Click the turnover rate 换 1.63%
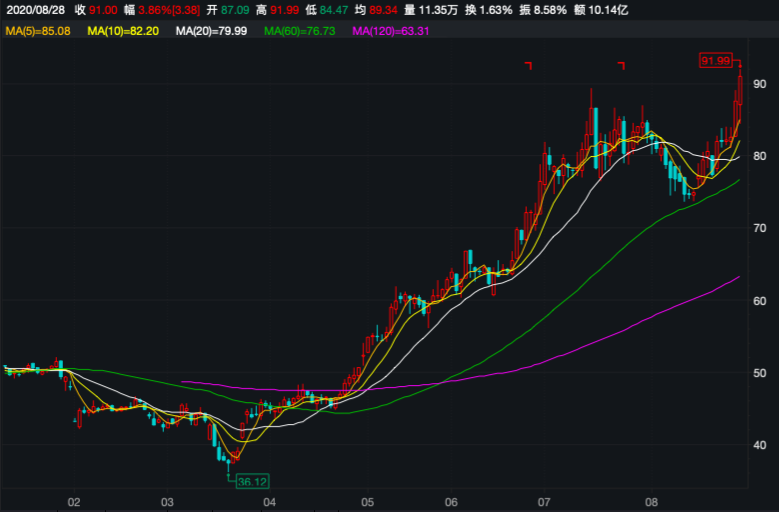Image resolution: width=779 pixels, height=512 pixels. click(490, 9)
